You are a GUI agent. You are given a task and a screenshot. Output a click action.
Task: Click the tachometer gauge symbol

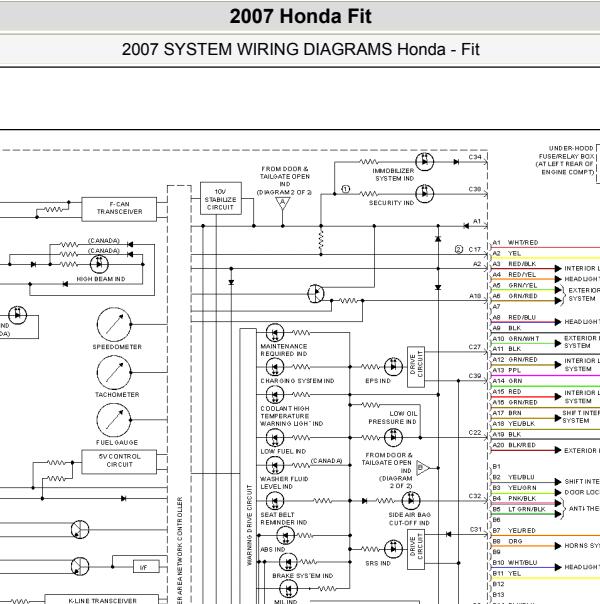(x=114, y=372)
